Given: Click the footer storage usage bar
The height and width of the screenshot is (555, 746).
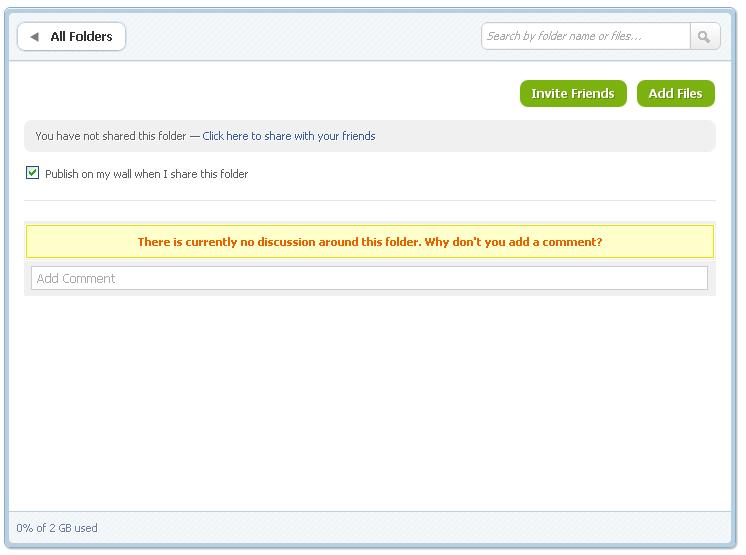Looking at the screenshot, I should (370, 527).
